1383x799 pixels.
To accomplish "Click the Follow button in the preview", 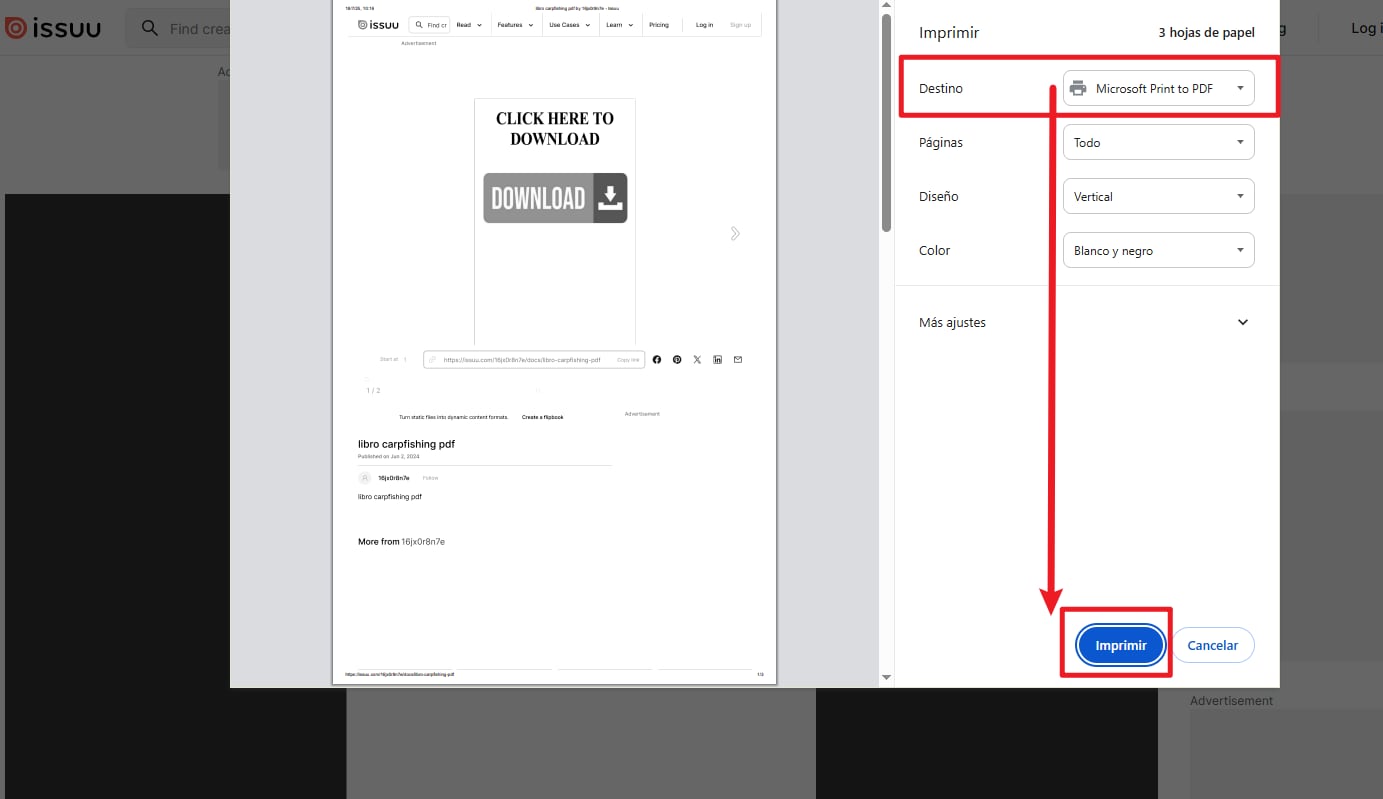I will click(x=430, y=478).
